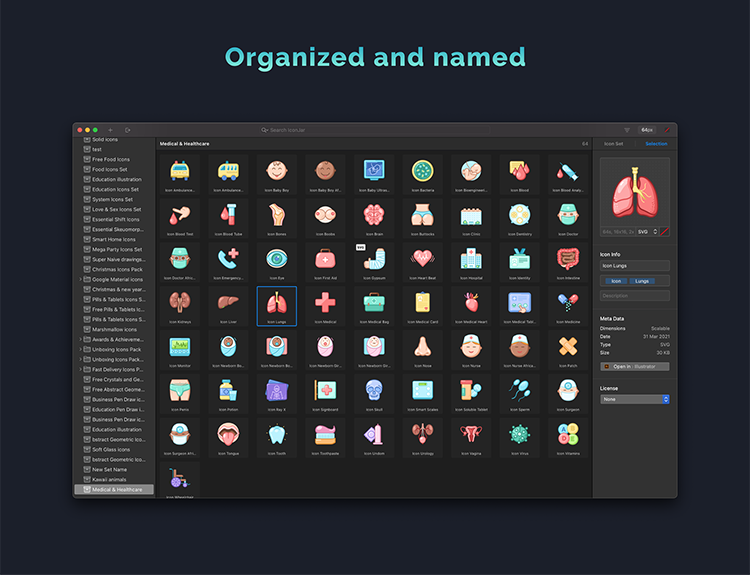Expand the Awards & Achievements sidebar group
The height and width of the screenshot is (575, 750).
[x=80, y=339]
